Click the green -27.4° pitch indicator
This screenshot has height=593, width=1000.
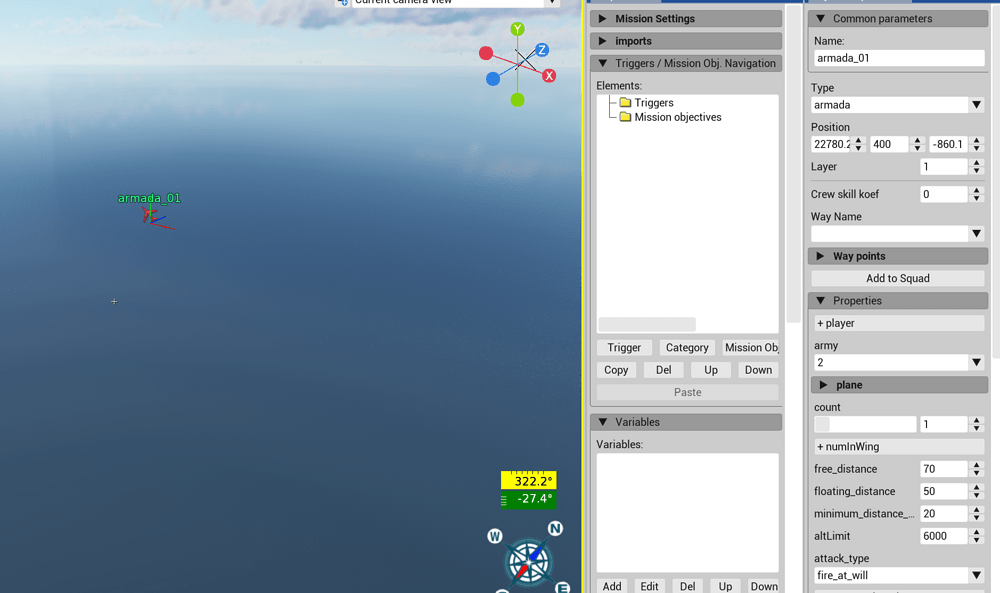point(529,499)
